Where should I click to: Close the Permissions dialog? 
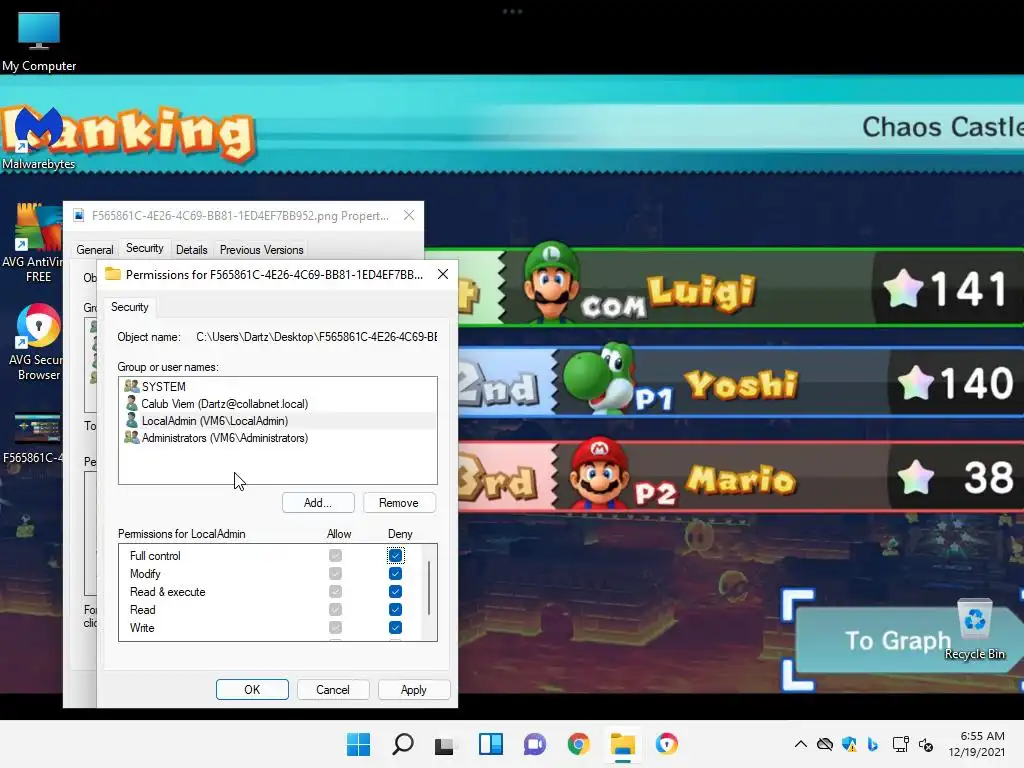click(443, 274)
